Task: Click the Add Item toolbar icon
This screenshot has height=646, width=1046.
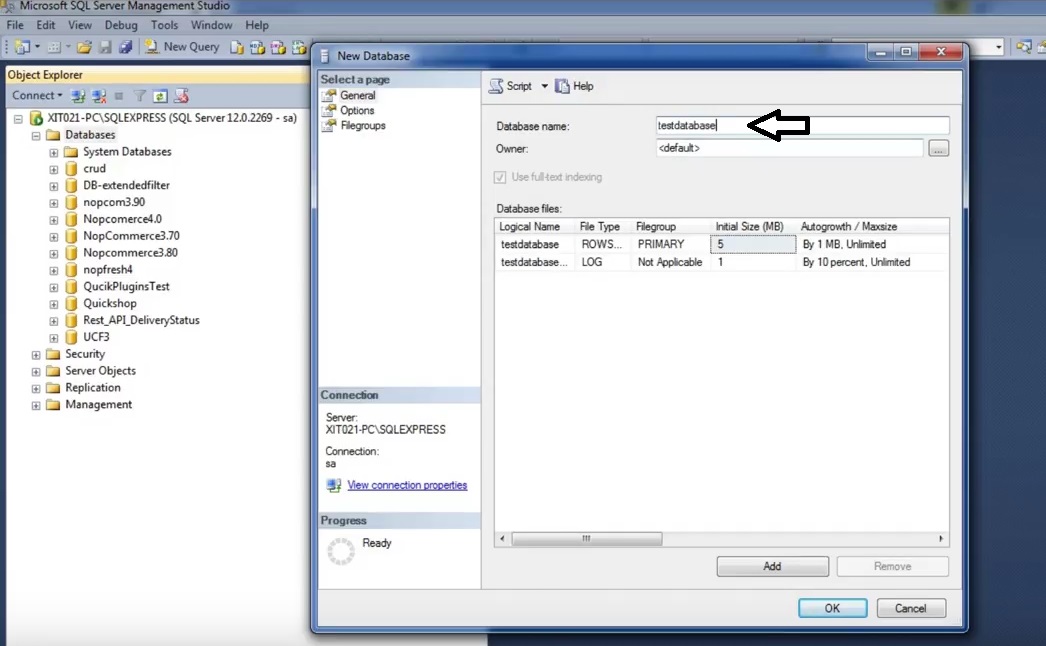Action: coord(54,47)
